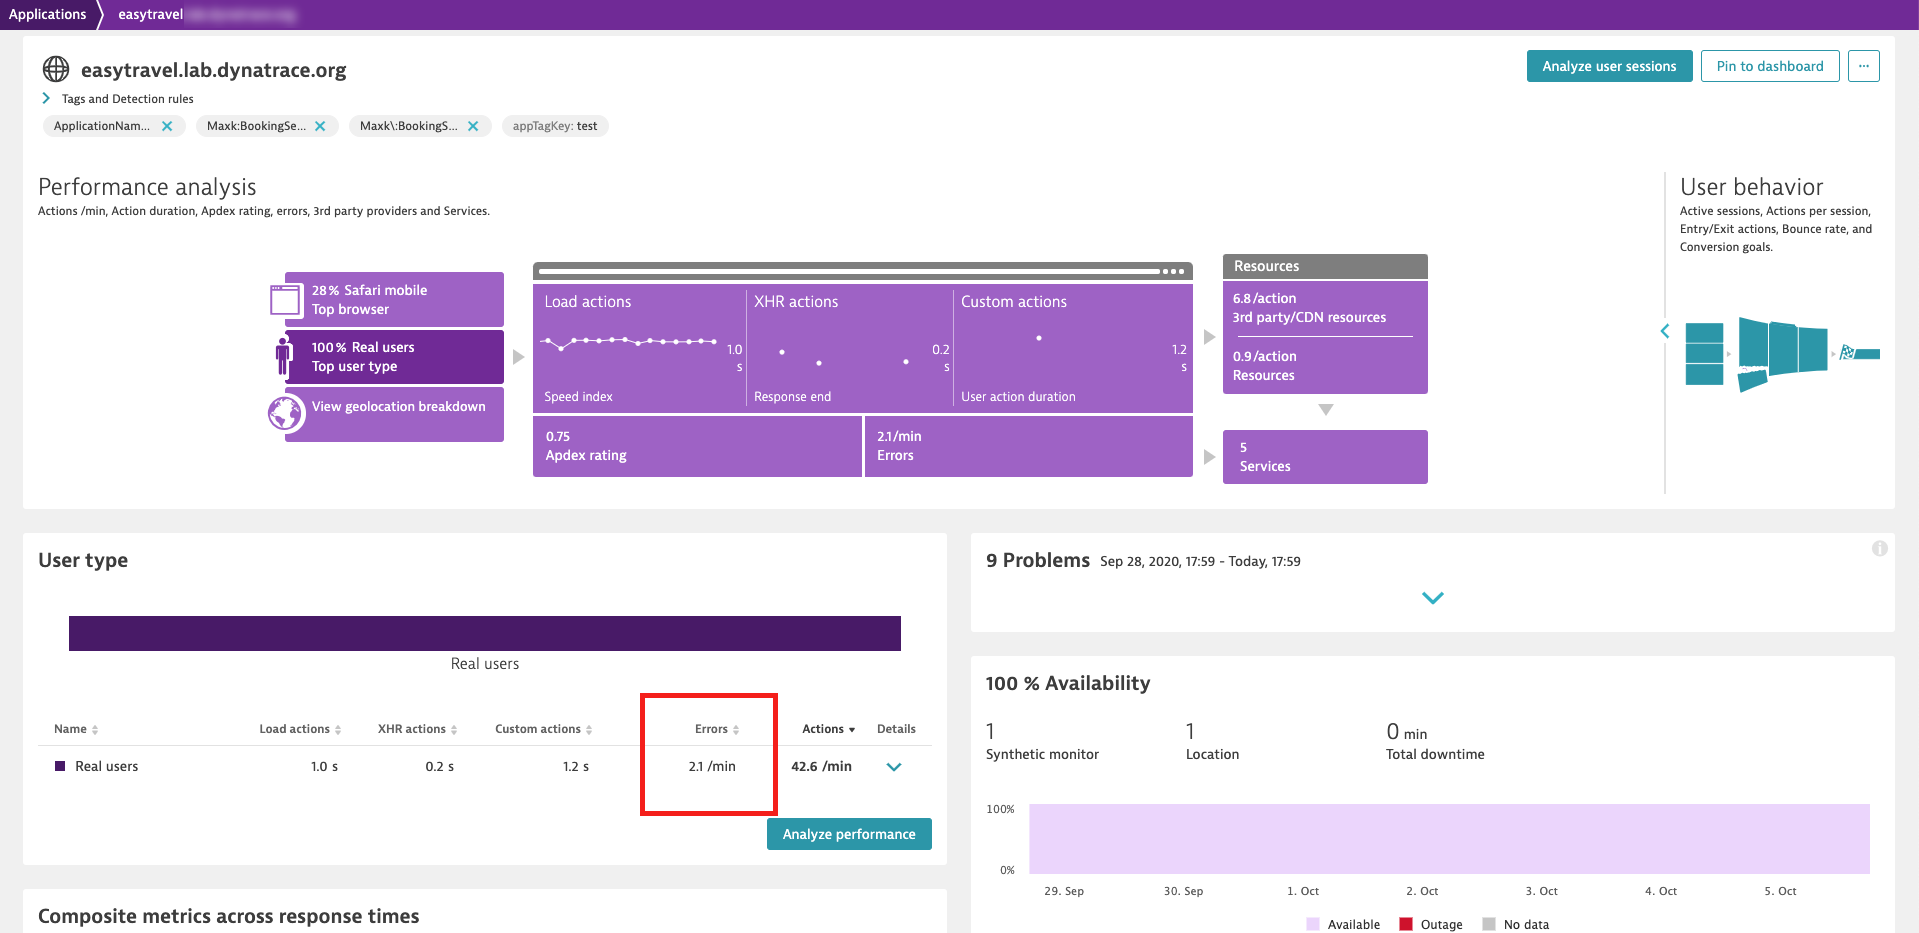Expand User behavior panel with left chevron

click(1665, 331)
